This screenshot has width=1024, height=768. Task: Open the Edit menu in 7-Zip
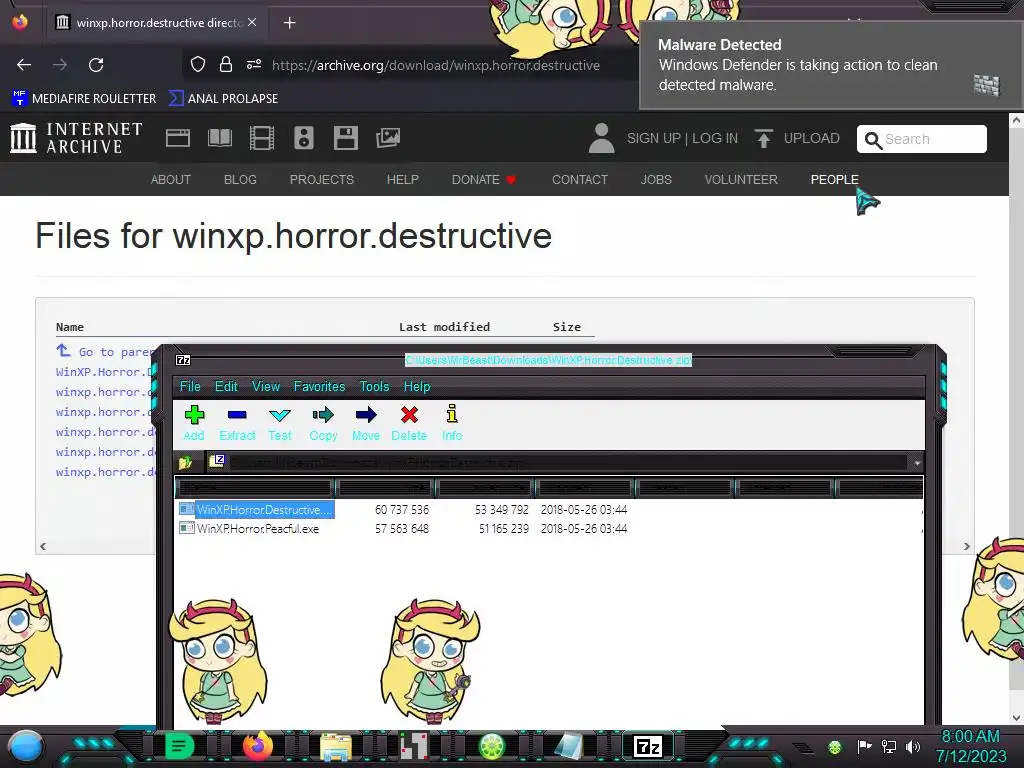point(226,387)
